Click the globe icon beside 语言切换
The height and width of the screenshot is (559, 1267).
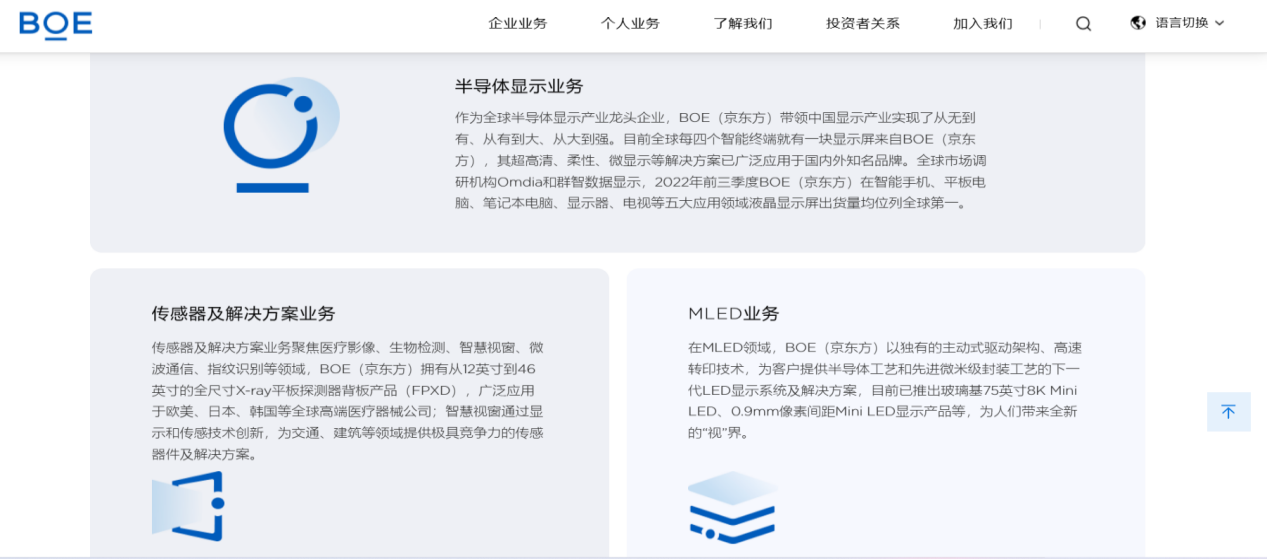[1138, 23]
